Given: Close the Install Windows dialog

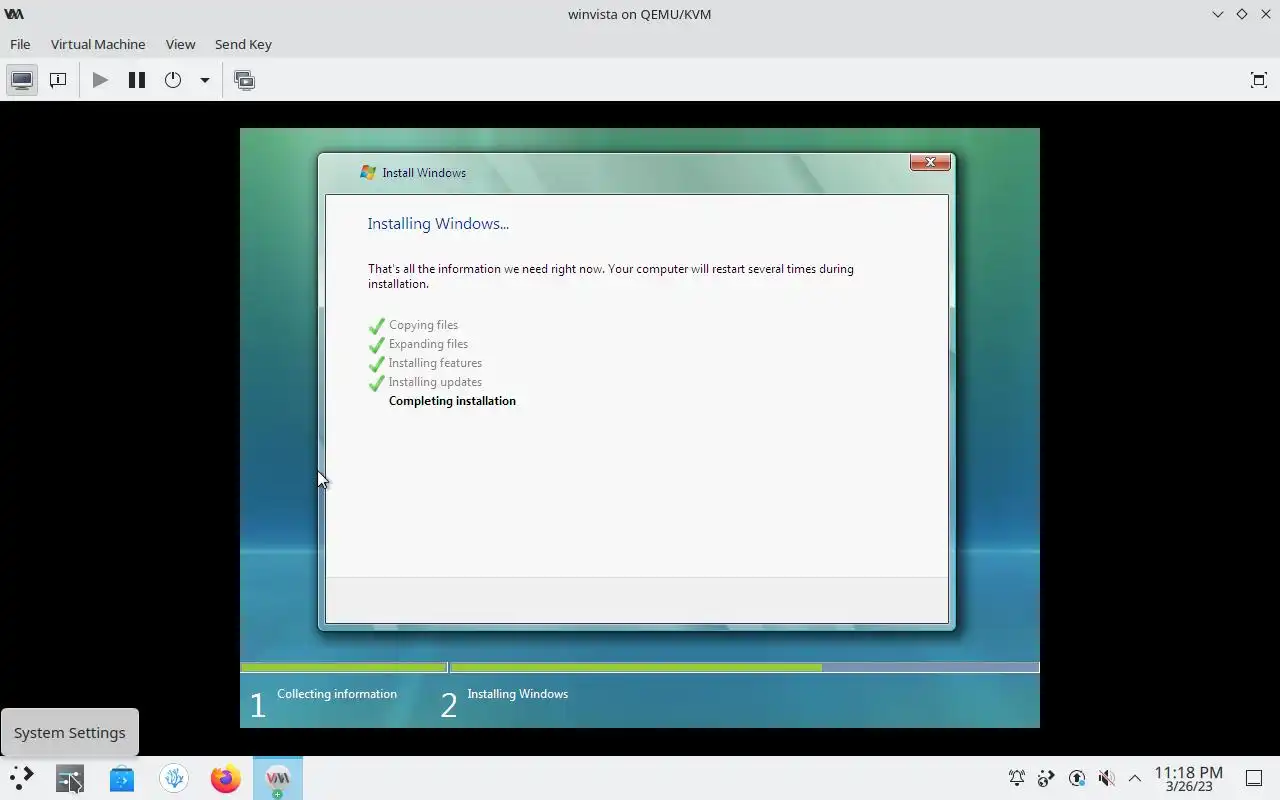Looking at the screenshot, I should 930,162.
